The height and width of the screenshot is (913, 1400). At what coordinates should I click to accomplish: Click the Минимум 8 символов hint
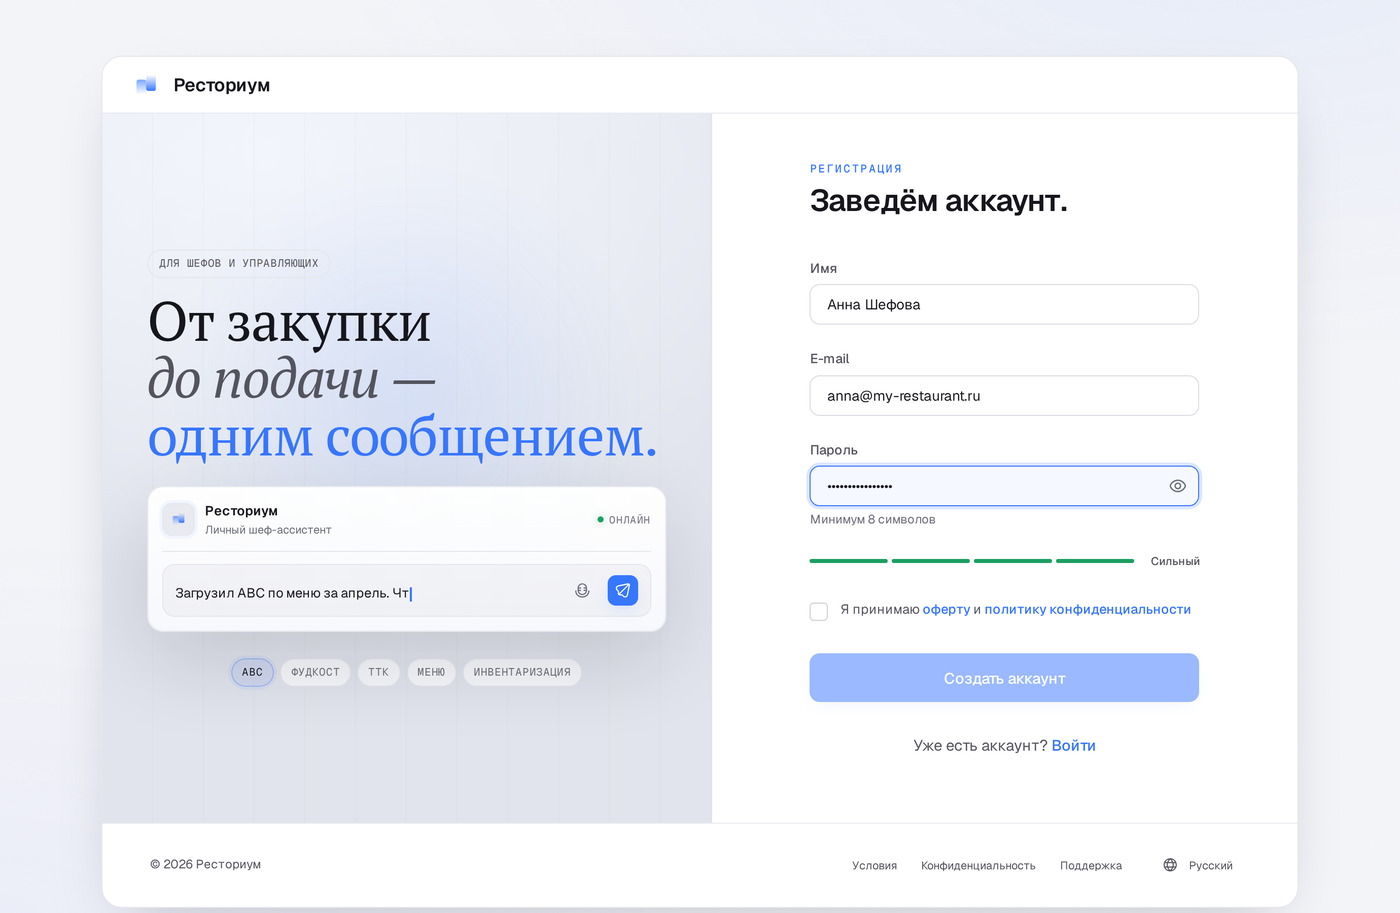click(873, 520)
